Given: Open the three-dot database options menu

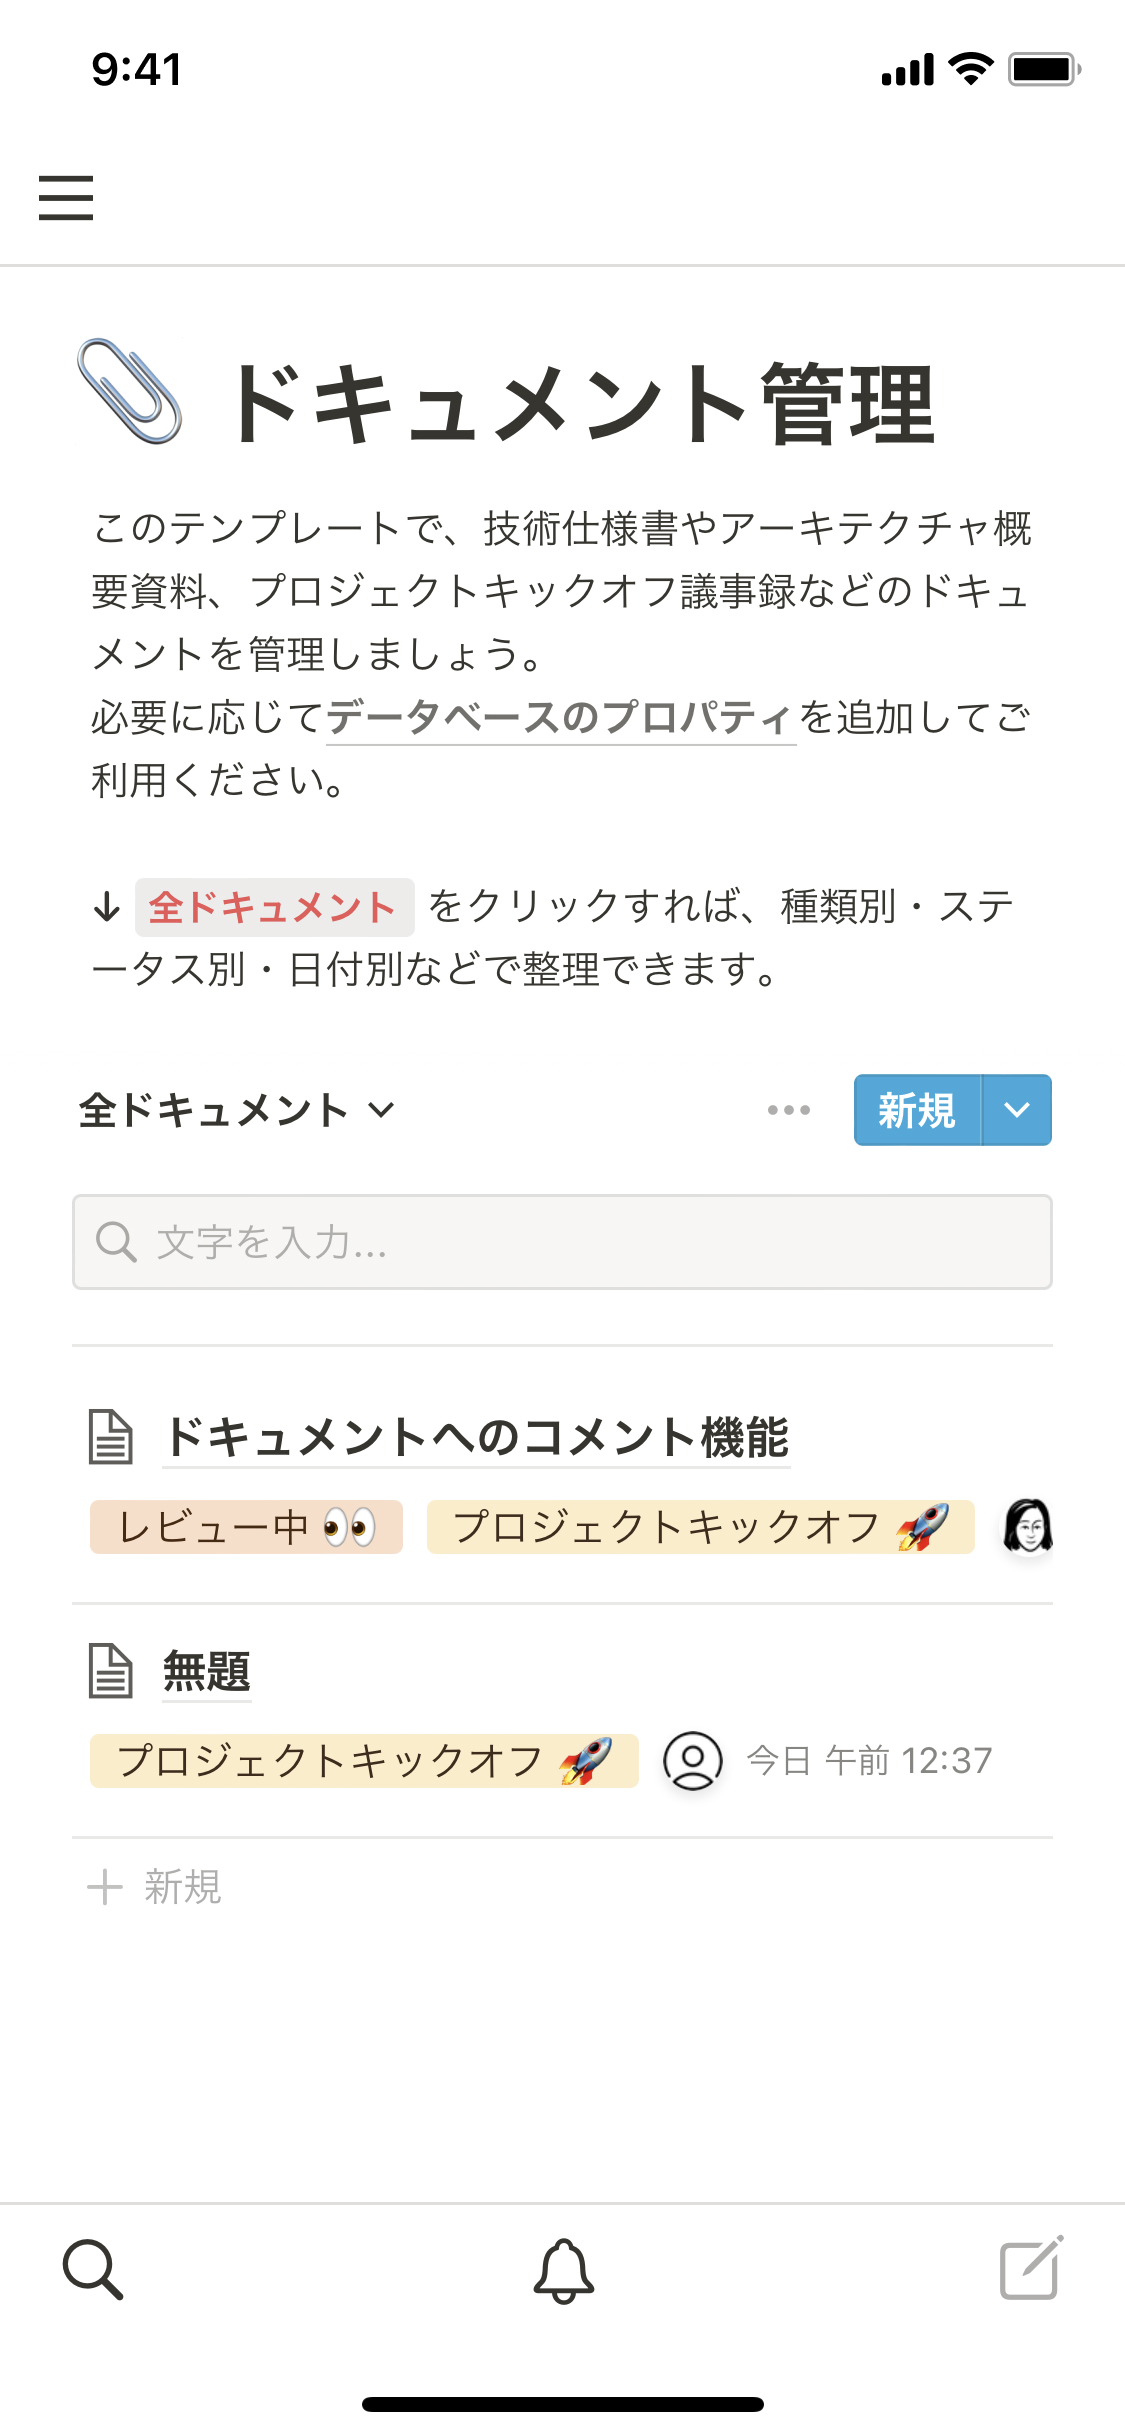Looking at the screenshot, I should coord(788,1110).
